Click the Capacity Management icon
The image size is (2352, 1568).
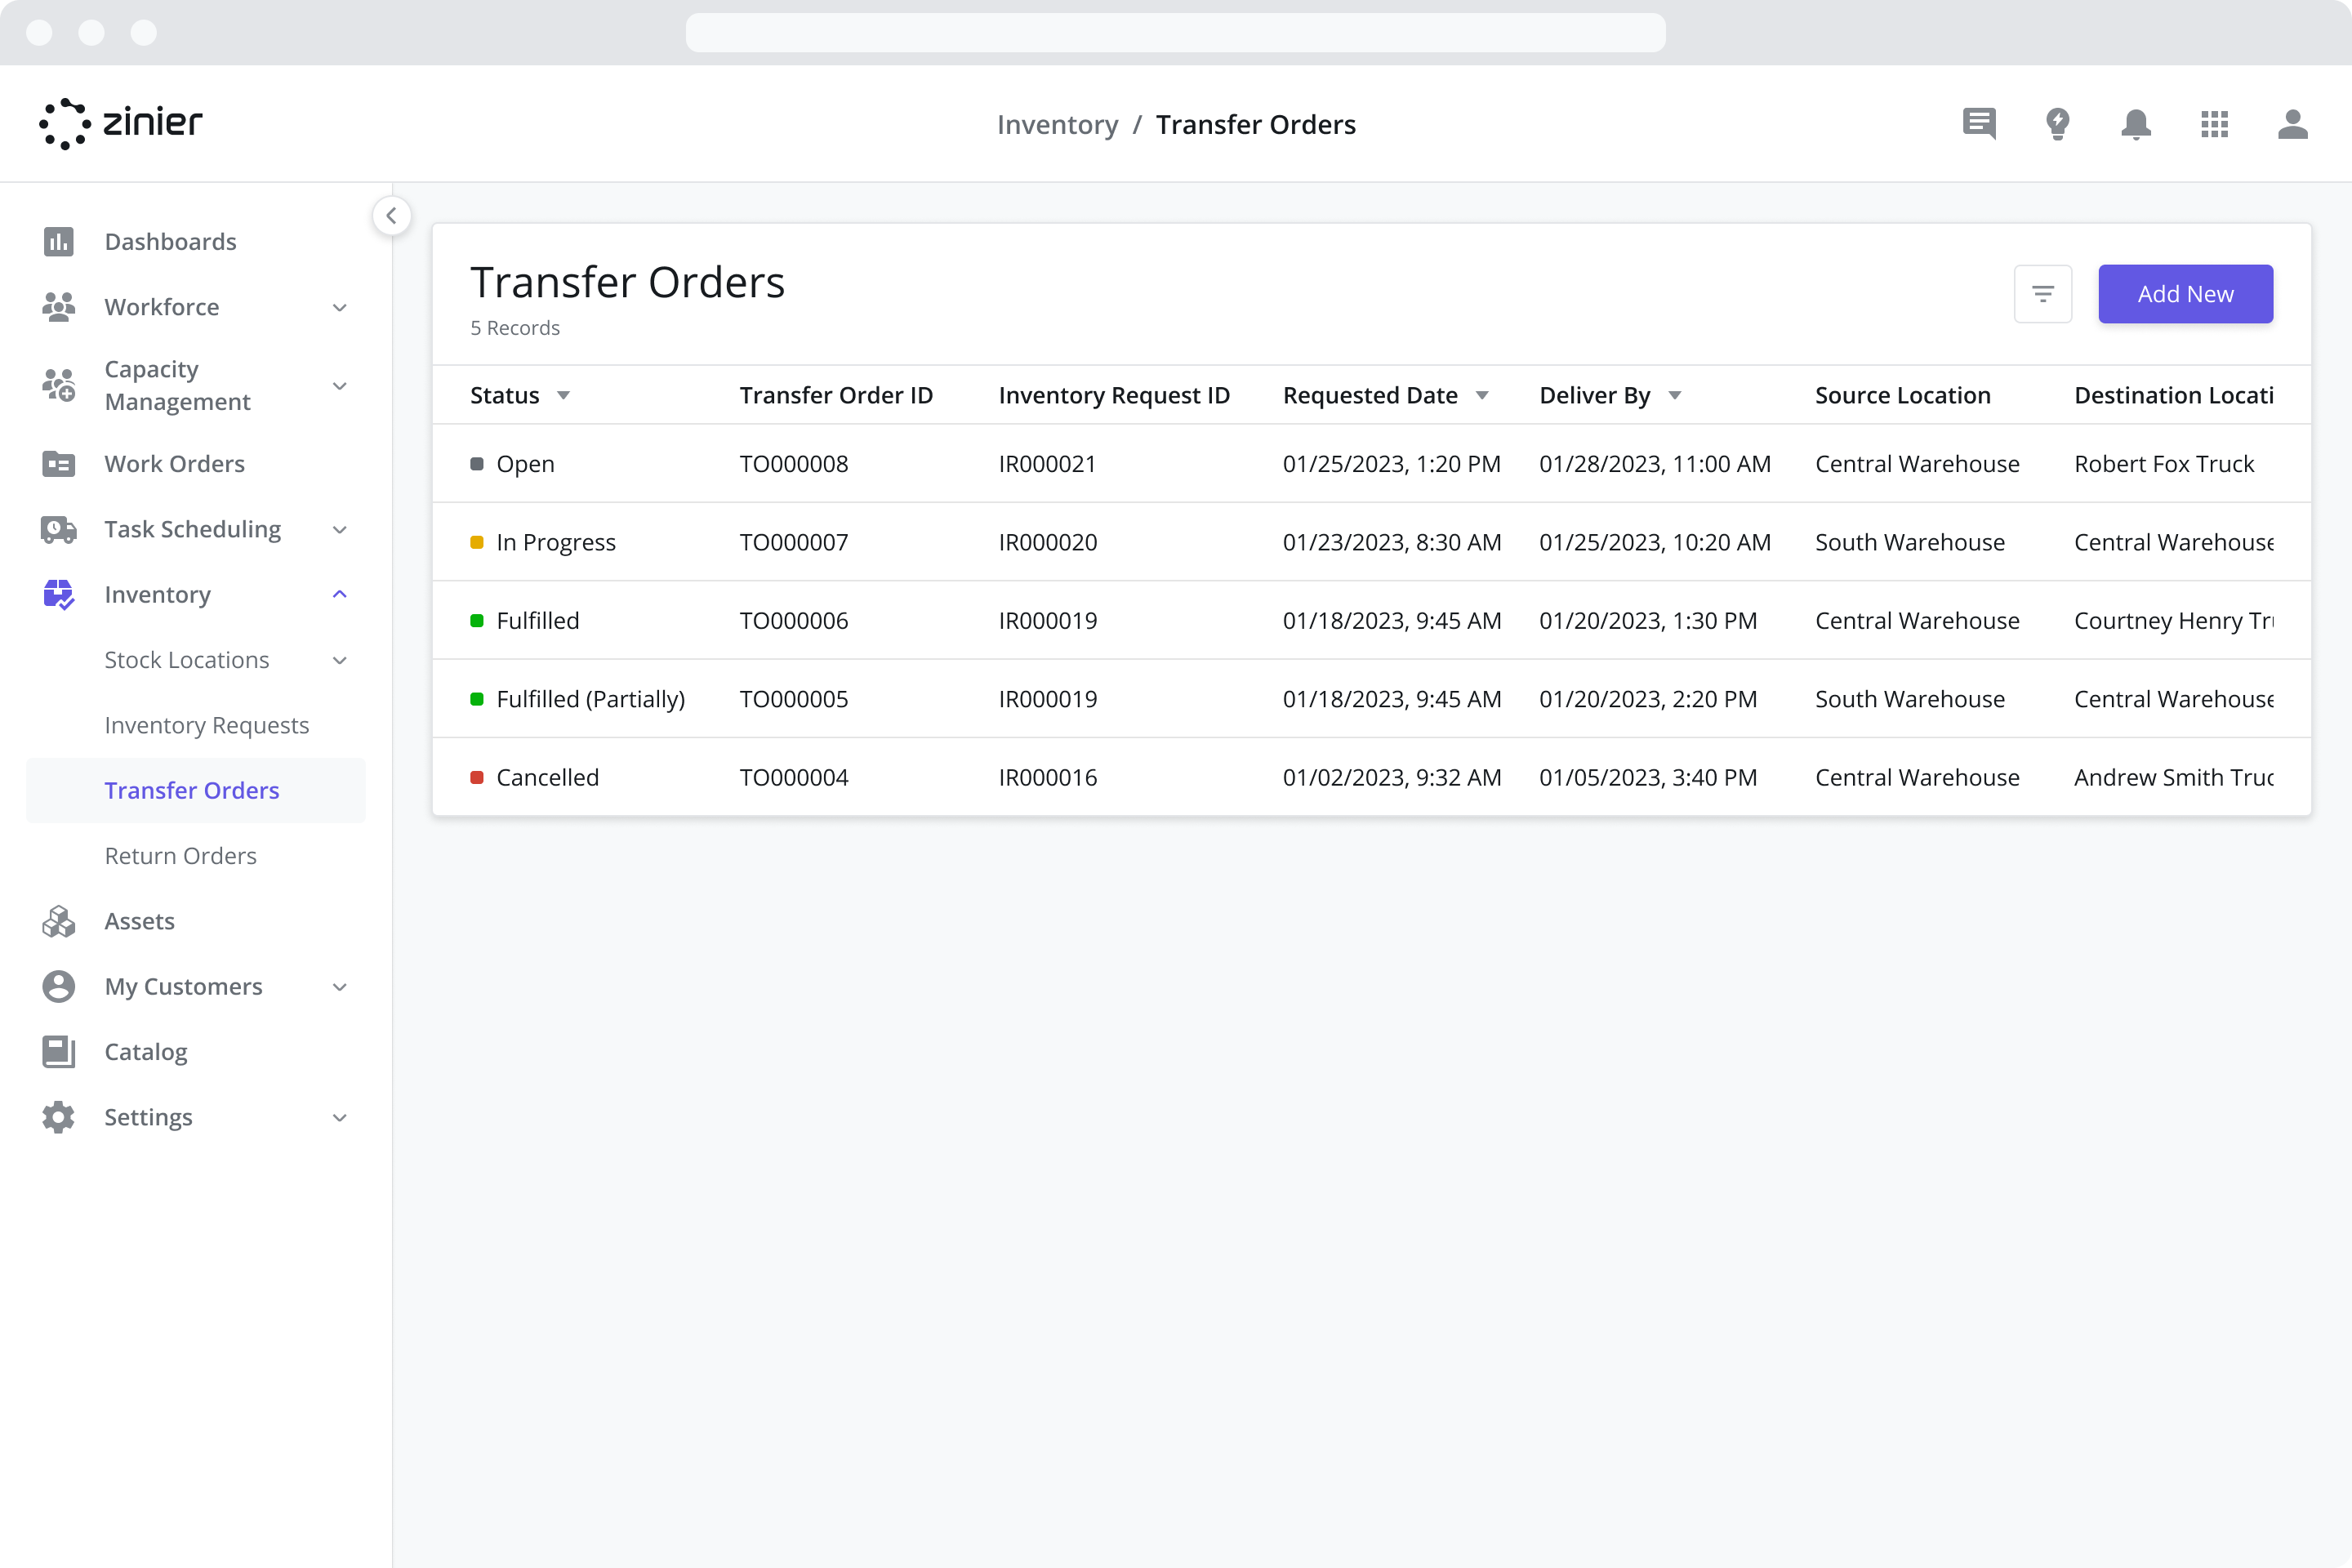tap(58, 385)
